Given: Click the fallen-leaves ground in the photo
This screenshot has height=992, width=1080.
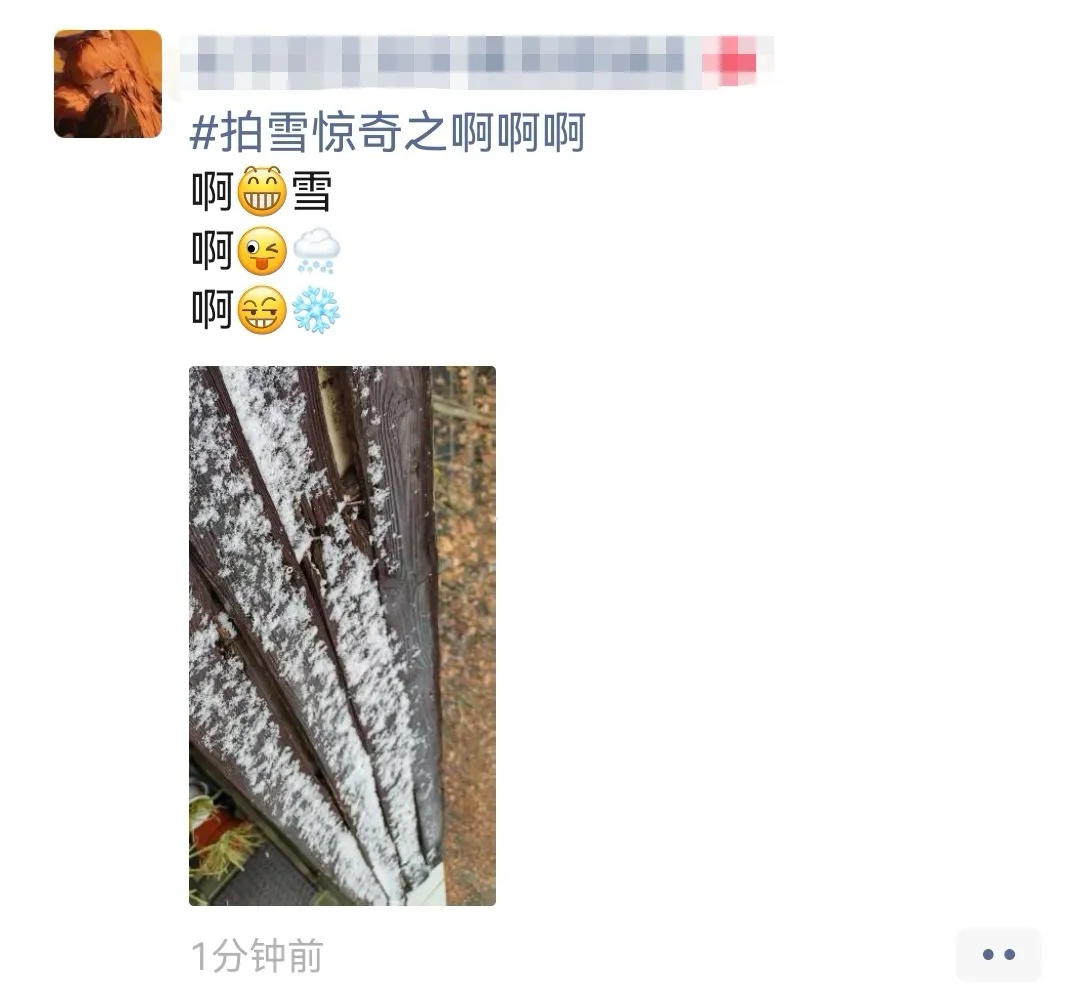Looking at the screenshot, I should pos(470,654).
